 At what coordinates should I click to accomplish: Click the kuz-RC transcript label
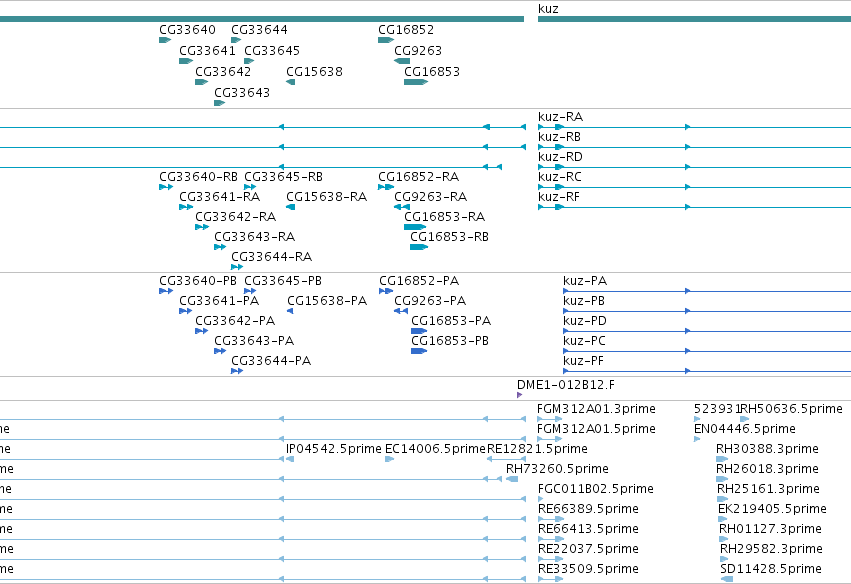point(560,177)
